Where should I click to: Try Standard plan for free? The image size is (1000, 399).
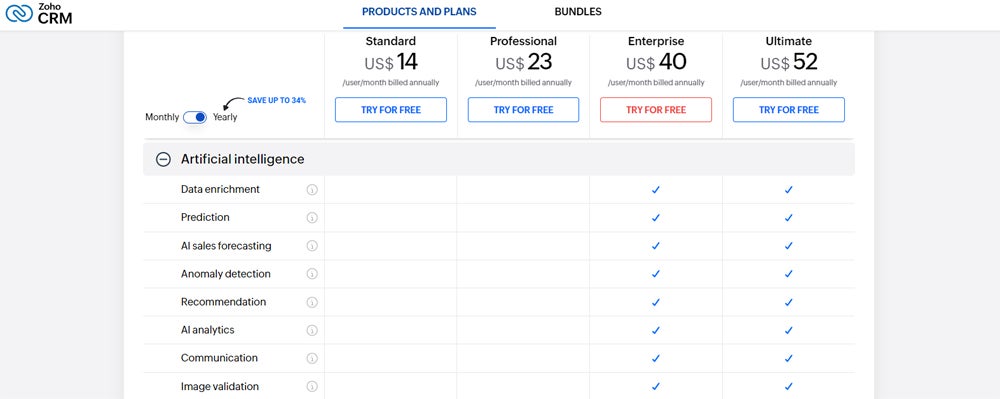coord(391,110)
